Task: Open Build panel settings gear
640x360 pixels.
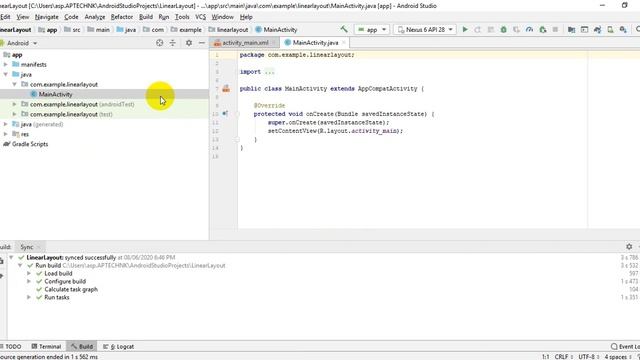Action: coord(629,247)
